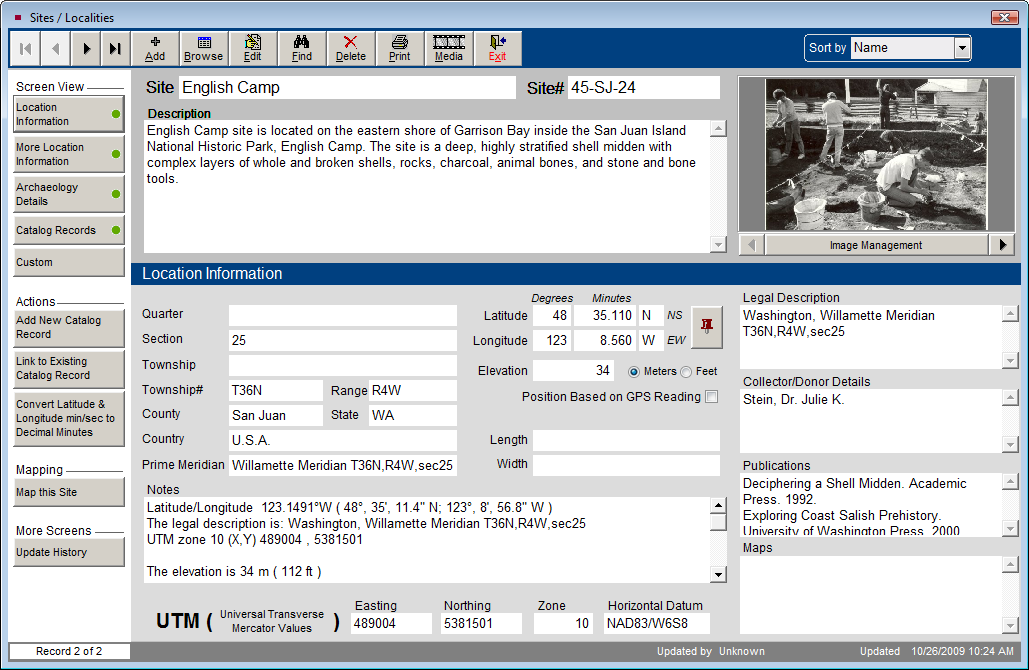The width and height of the screenshot is (1029, 670).
Task: Open the Media filmstrip icon
Action: [x=449, y=48]
